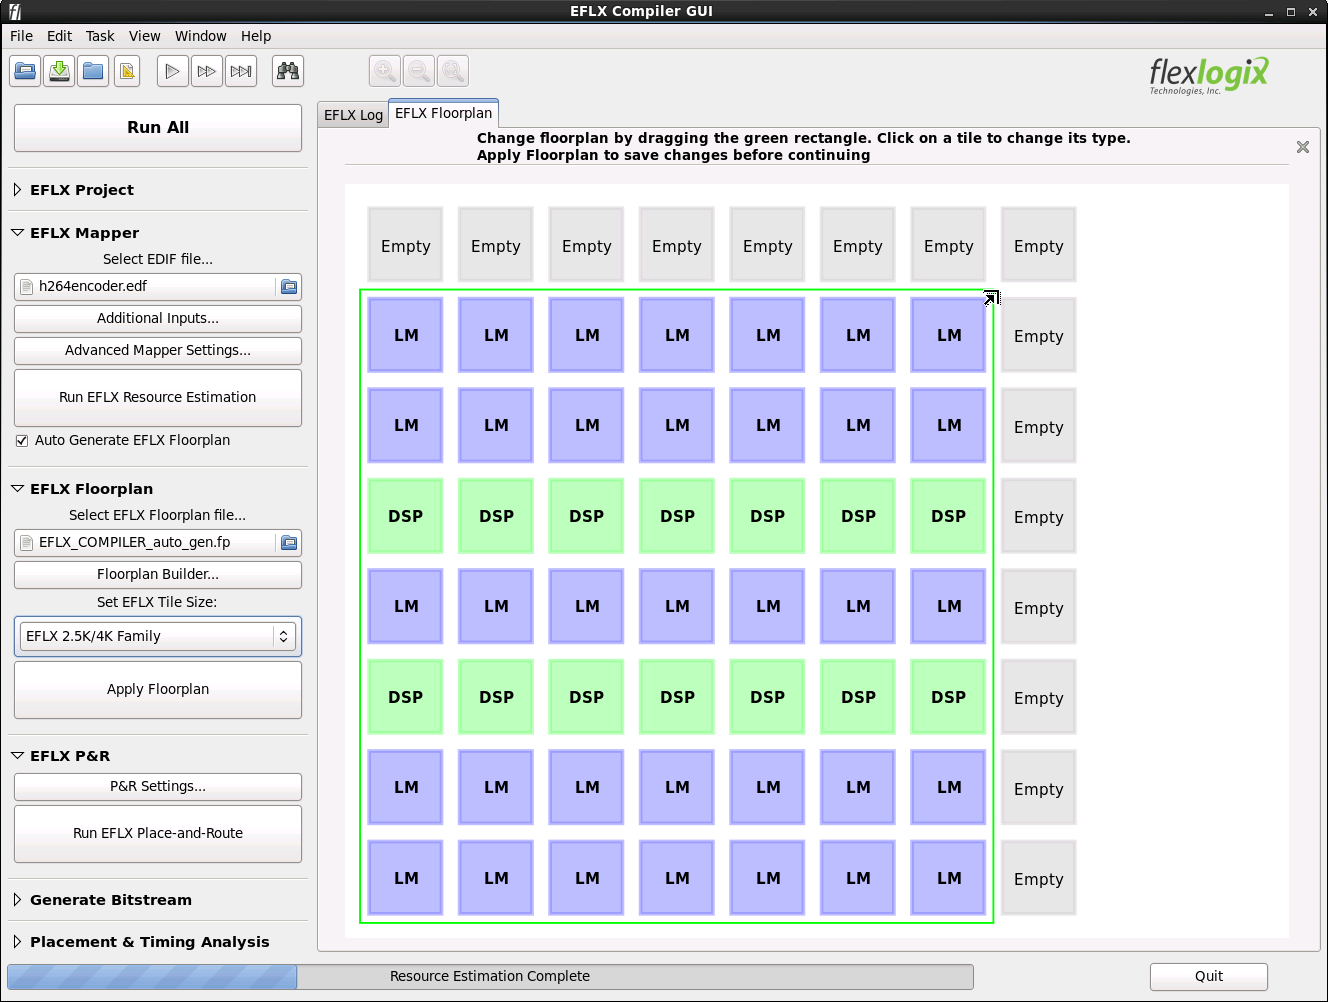Viewport: 1328px width, 1002px height.
Task: Open the Floorplan Builder
Action: click(x=158, y=575)
